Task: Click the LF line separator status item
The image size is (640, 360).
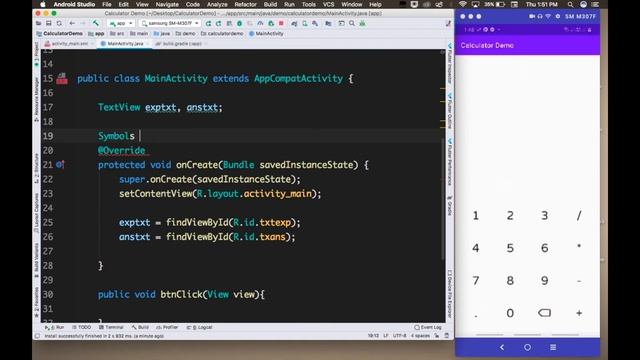Action: [x=386, y=336]
